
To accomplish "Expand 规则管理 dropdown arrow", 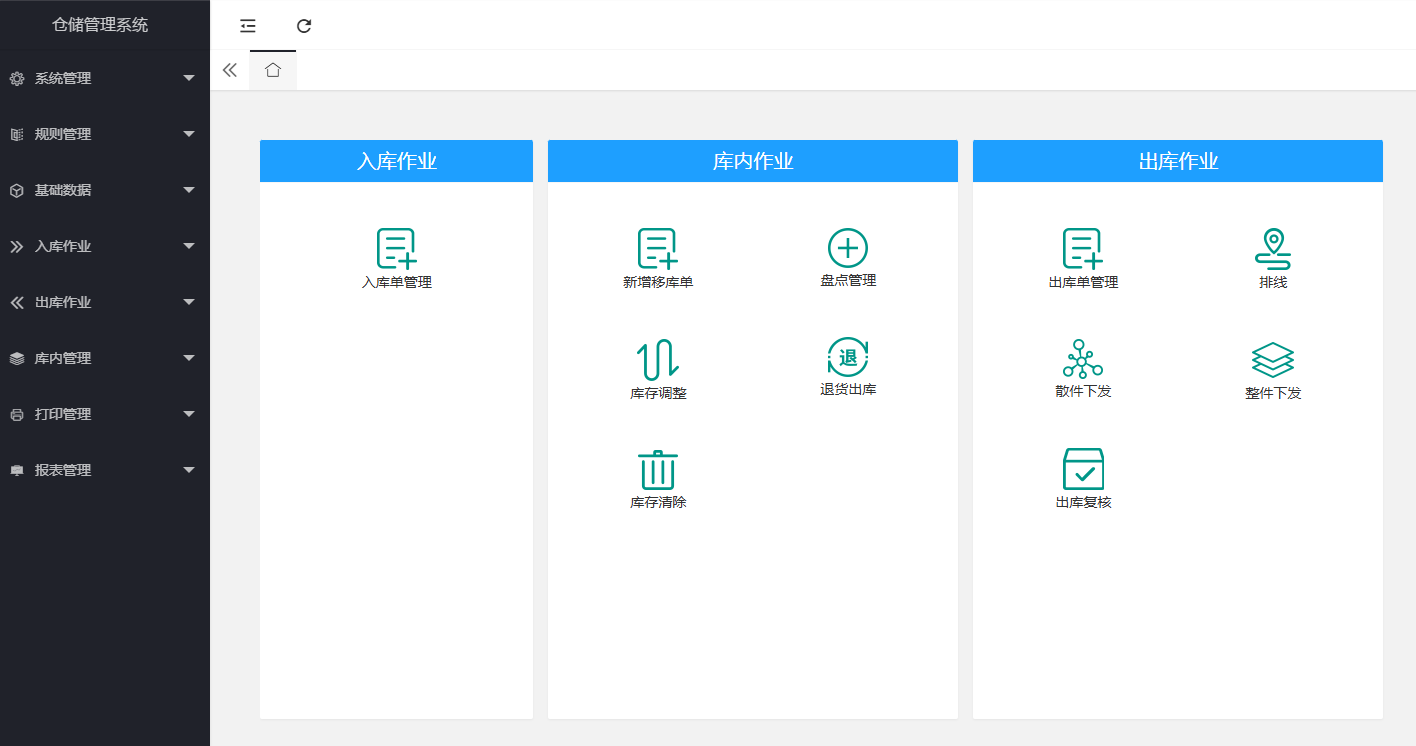I will point(189,134).
